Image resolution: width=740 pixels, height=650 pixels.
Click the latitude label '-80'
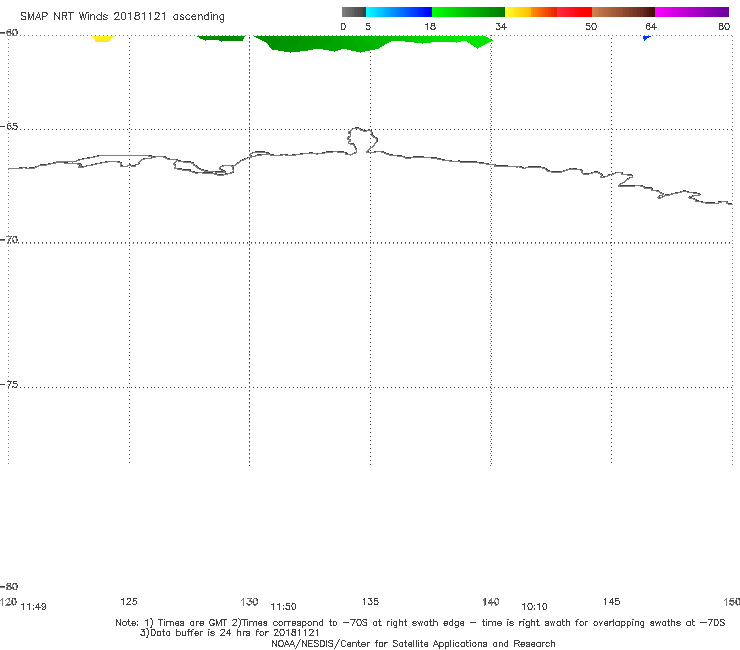[x=9, y=586]
